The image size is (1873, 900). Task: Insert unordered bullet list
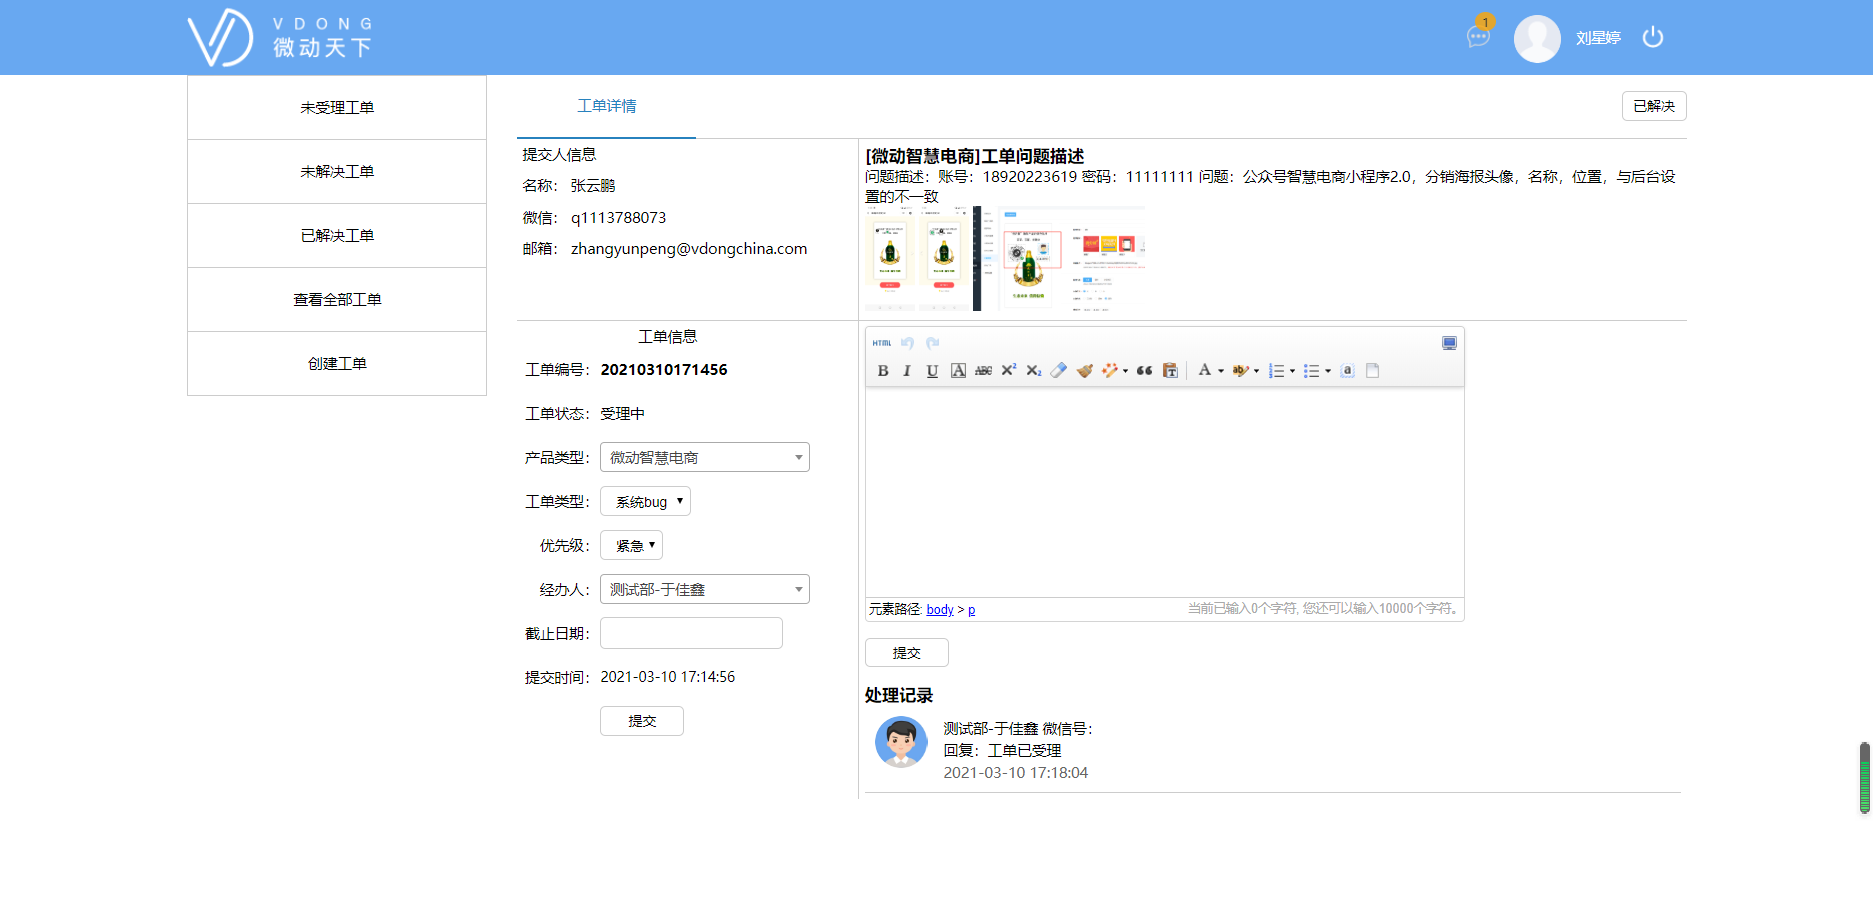(x=1311, y=371)
